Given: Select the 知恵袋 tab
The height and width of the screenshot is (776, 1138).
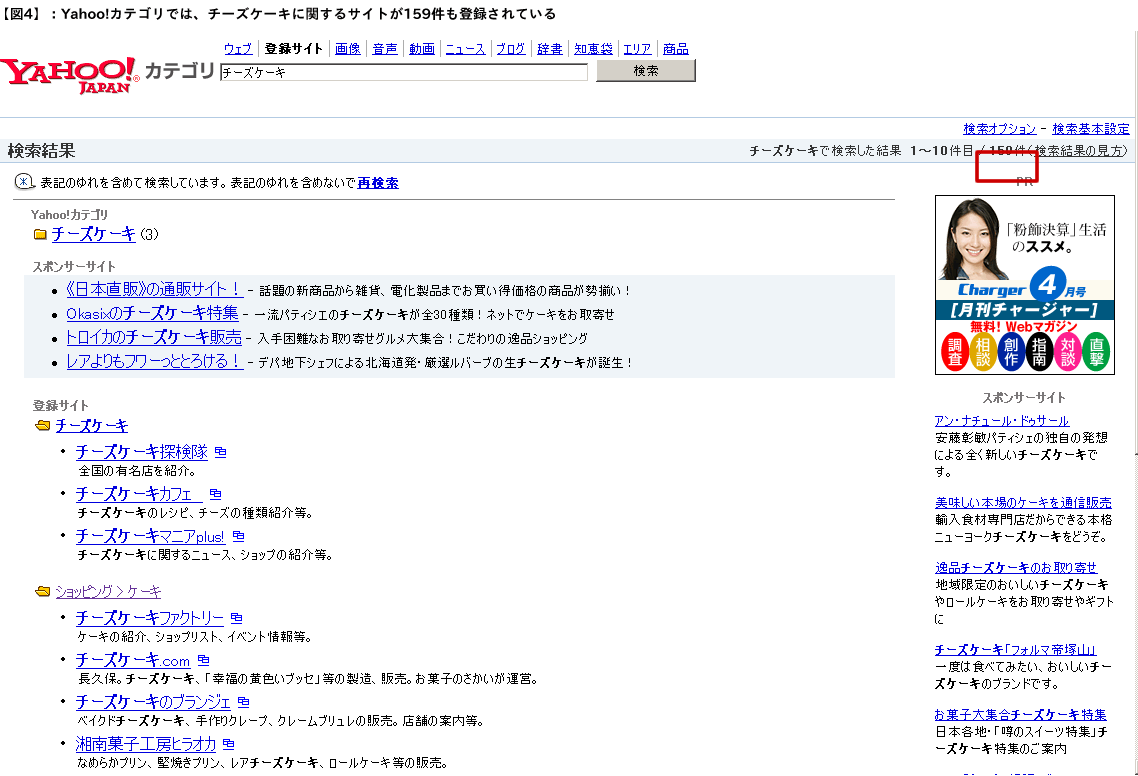Looking at the screenshot, I should pos(593,49).
